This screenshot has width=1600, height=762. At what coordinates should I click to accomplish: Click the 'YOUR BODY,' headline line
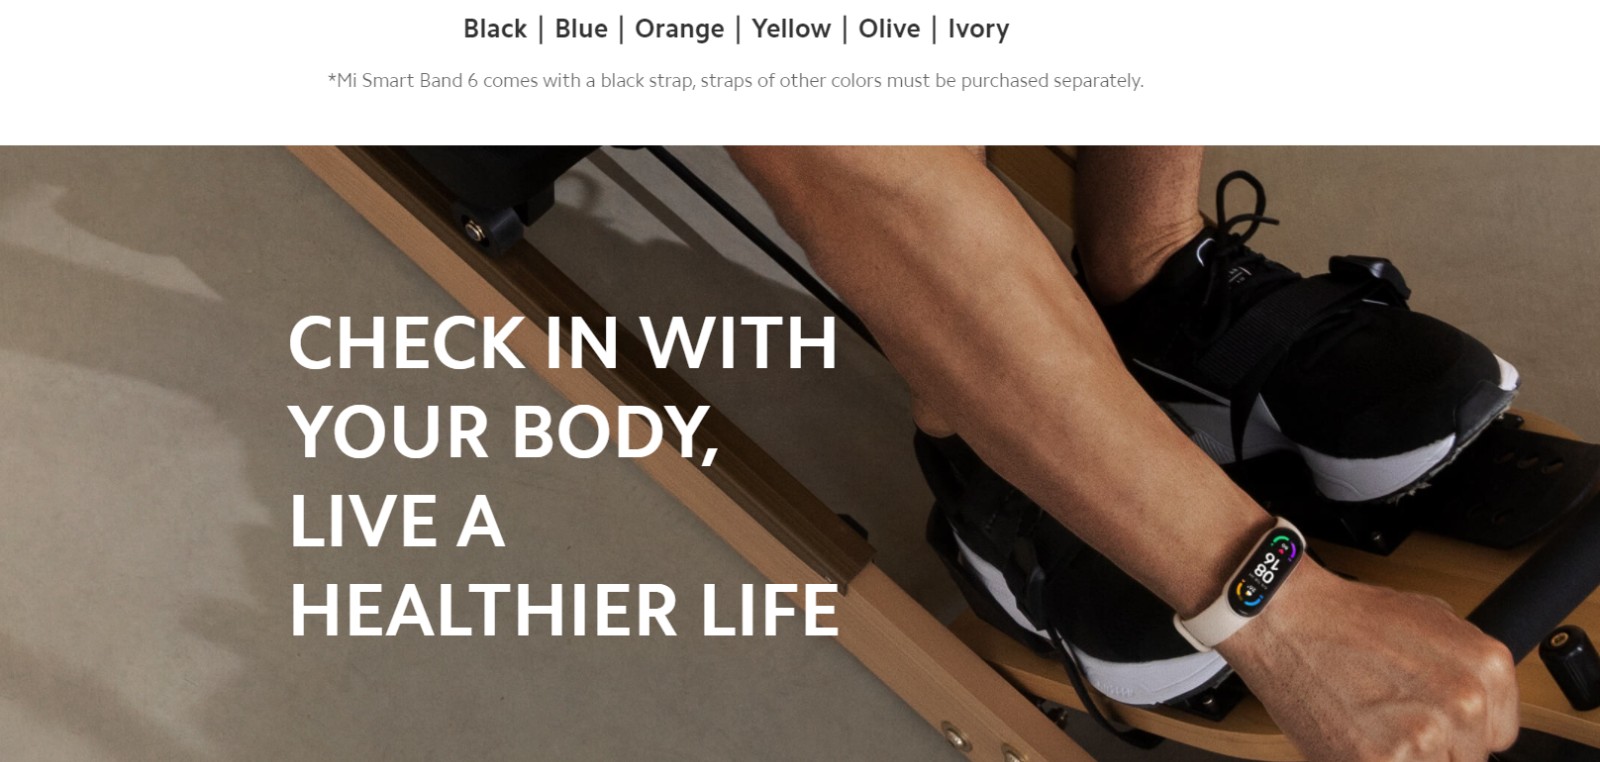click(504, 432)
